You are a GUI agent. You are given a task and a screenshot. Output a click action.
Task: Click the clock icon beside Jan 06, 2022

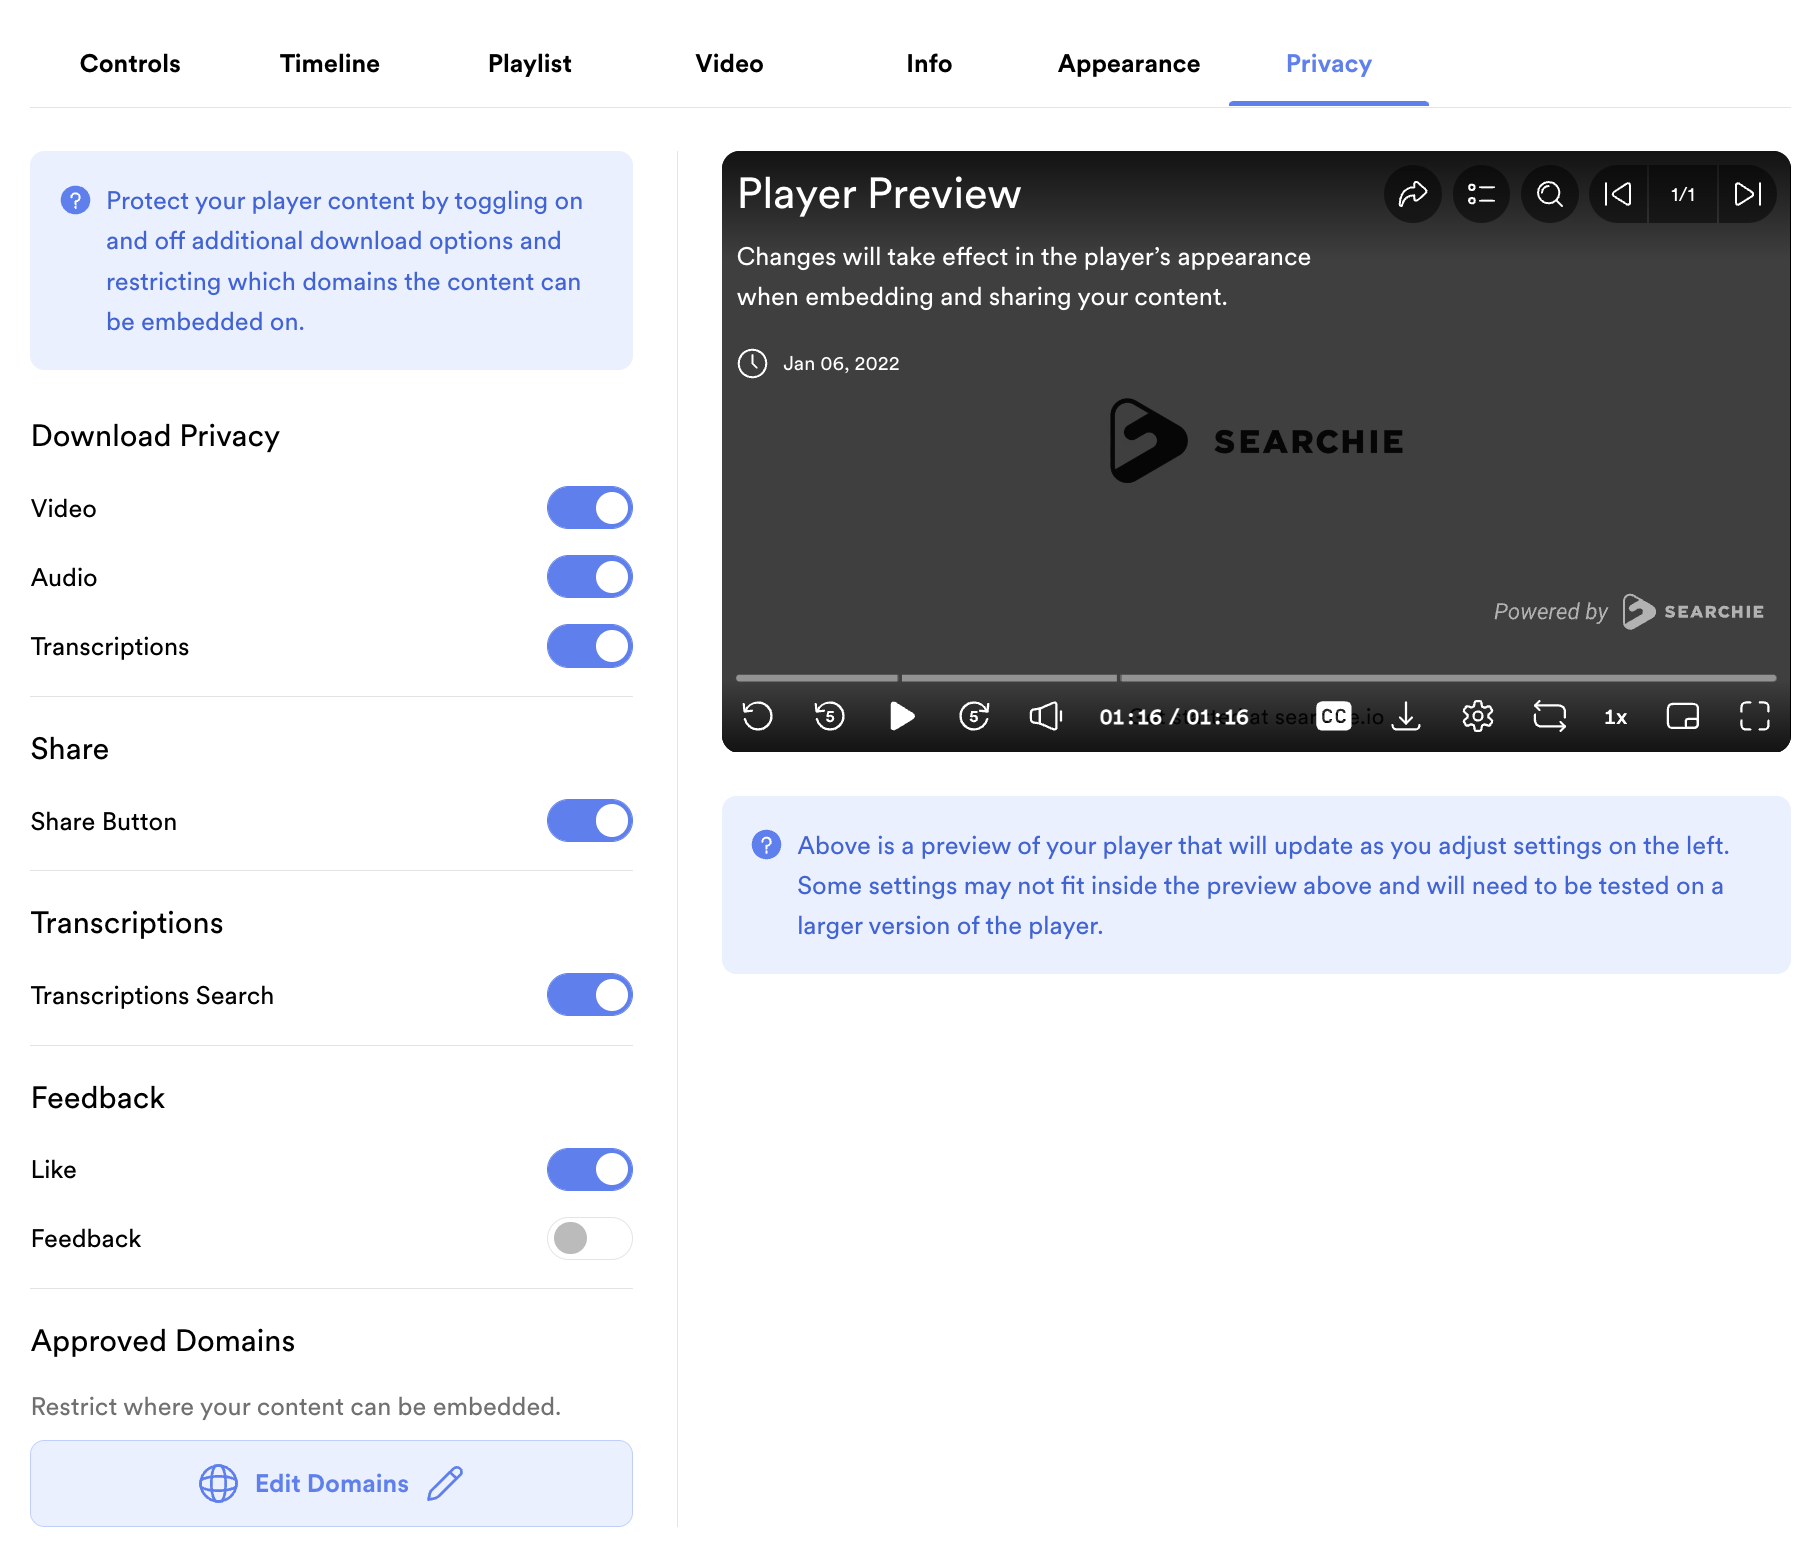pos(752,363)
